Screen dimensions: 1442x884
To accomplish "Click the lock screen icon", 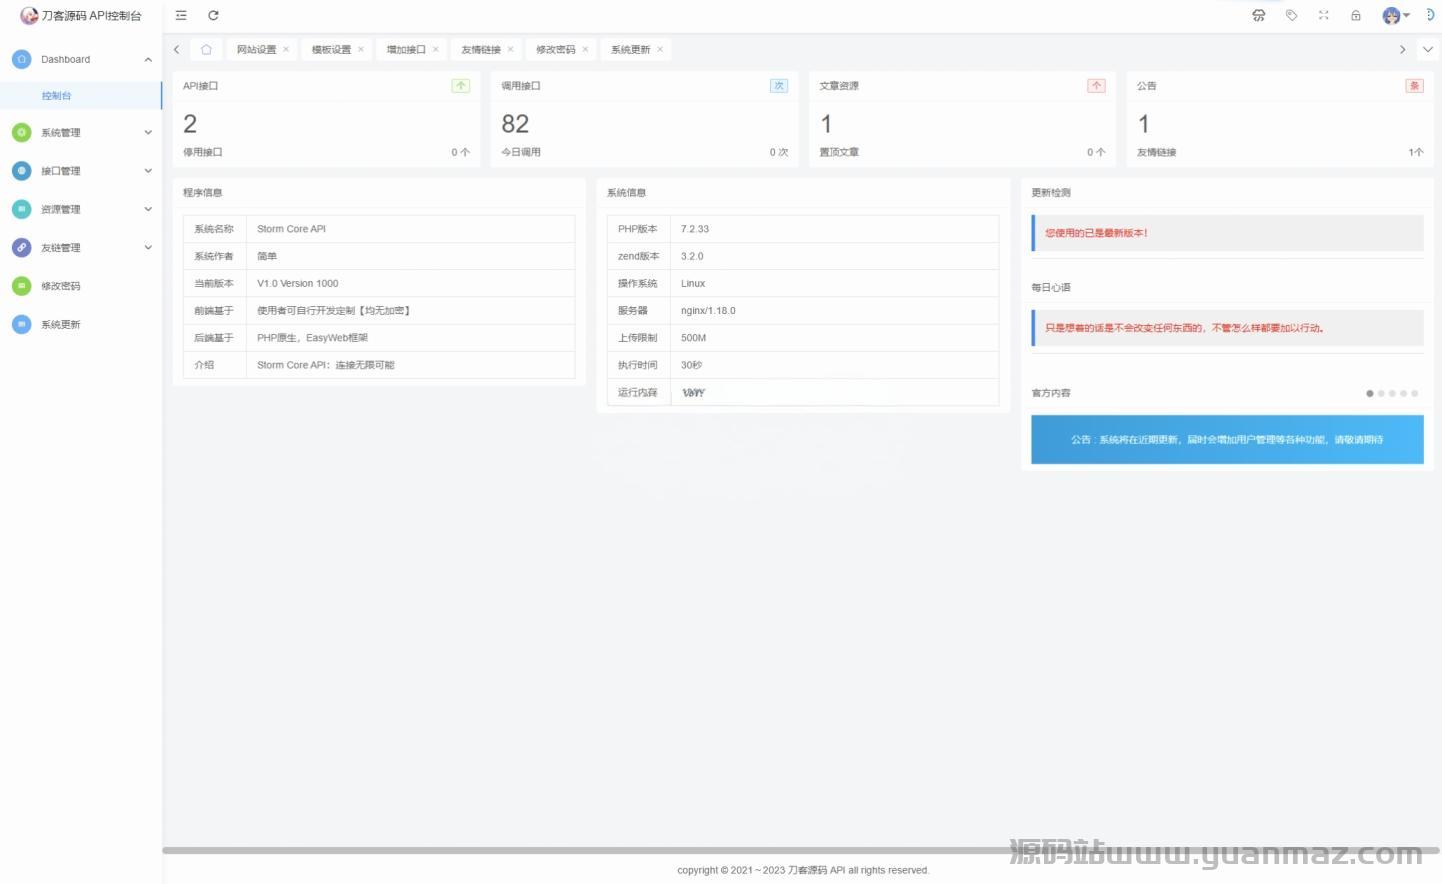I will pyautogui.click(x=1356, y=15).
